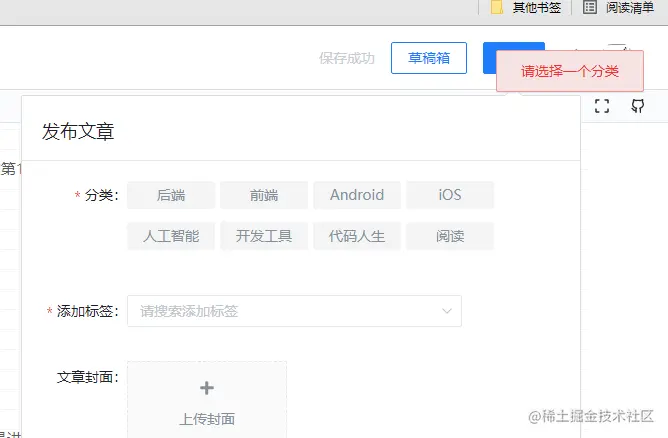Expand tag list with chevron arrow
668x438 pixels.
[446, 311]
